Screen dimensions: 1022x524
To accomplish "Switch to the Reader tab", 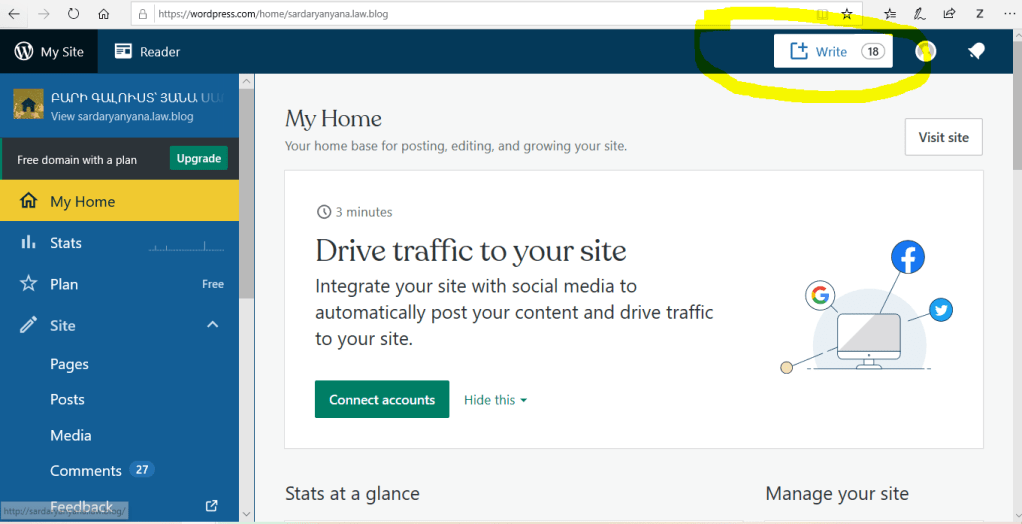I will click(147, 52).
